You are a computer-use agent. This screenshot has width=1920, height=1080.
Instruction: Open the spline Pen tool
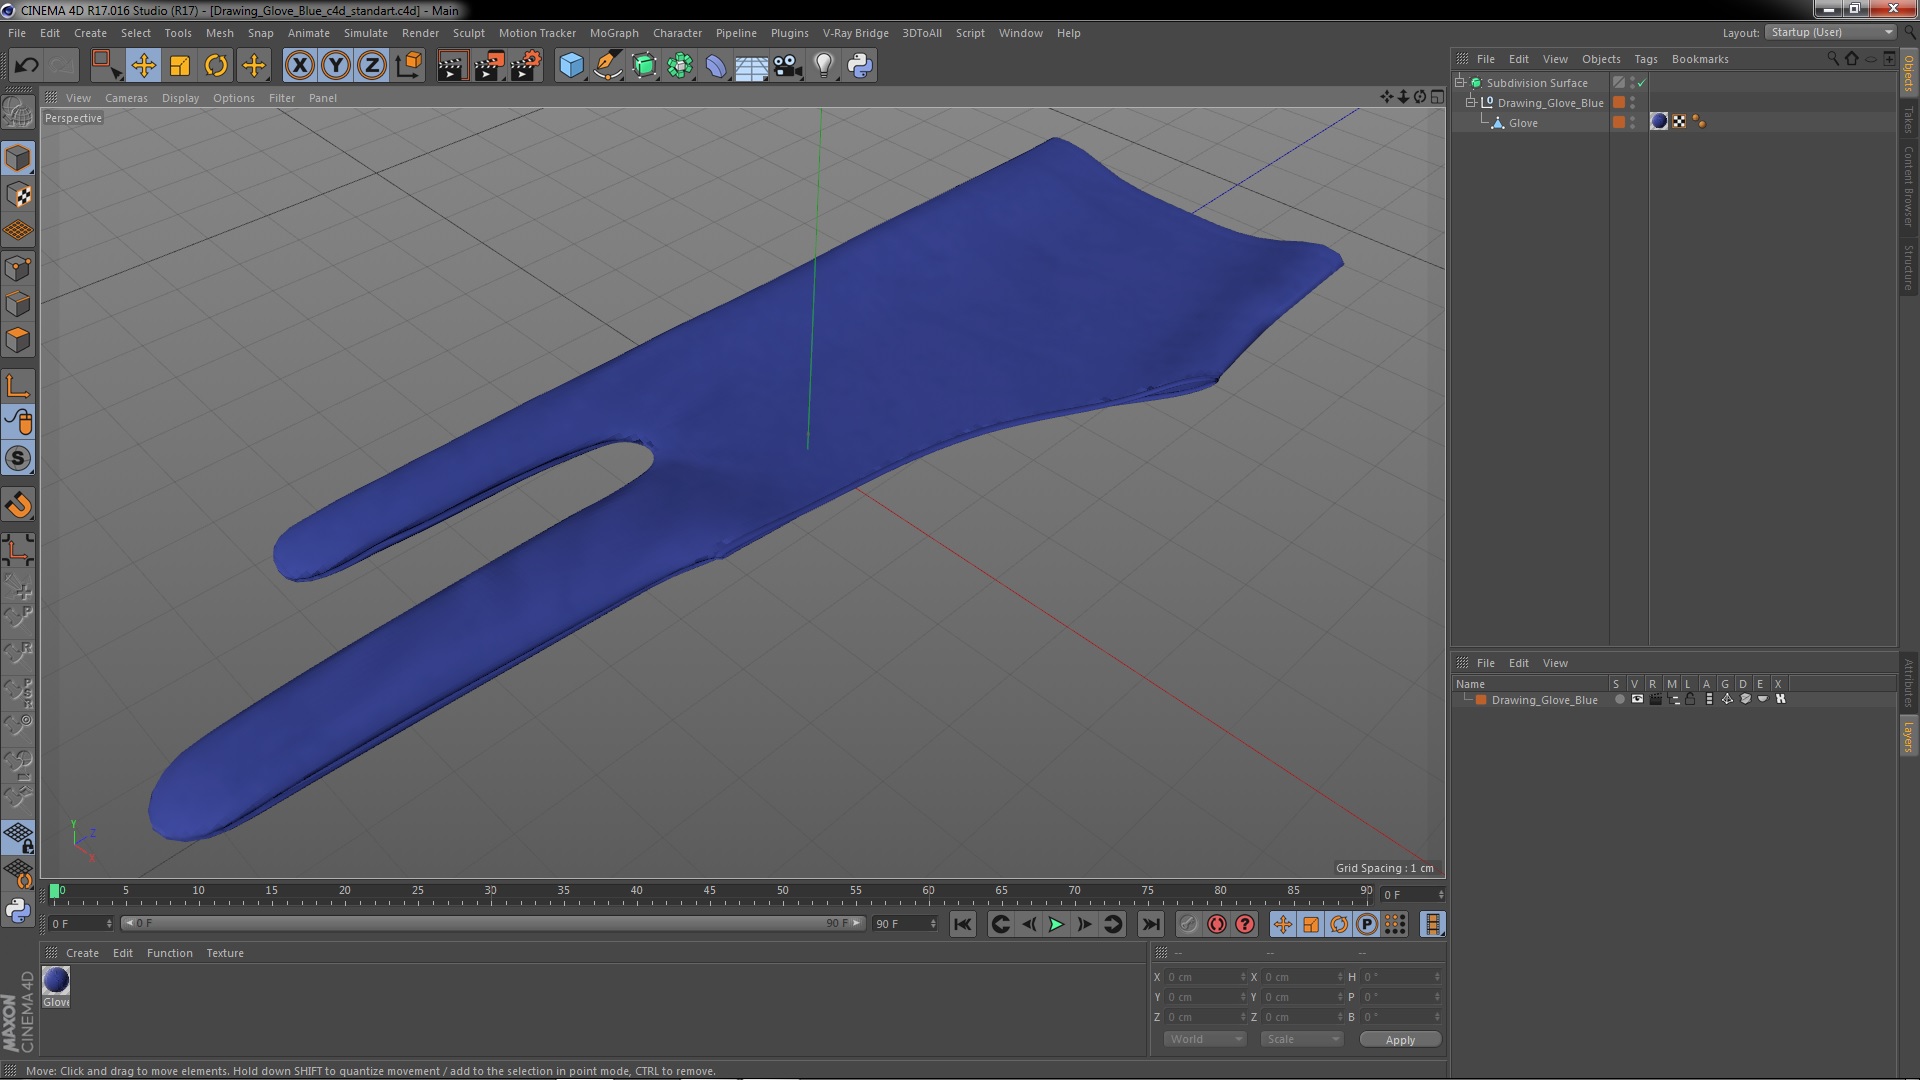point(607,66)
